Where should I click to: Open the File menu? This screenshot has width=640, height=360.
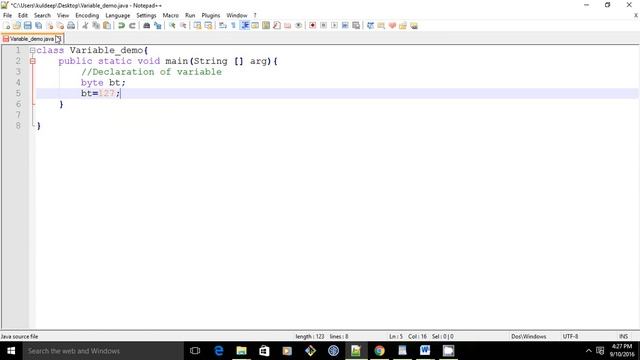pos(7,15)
